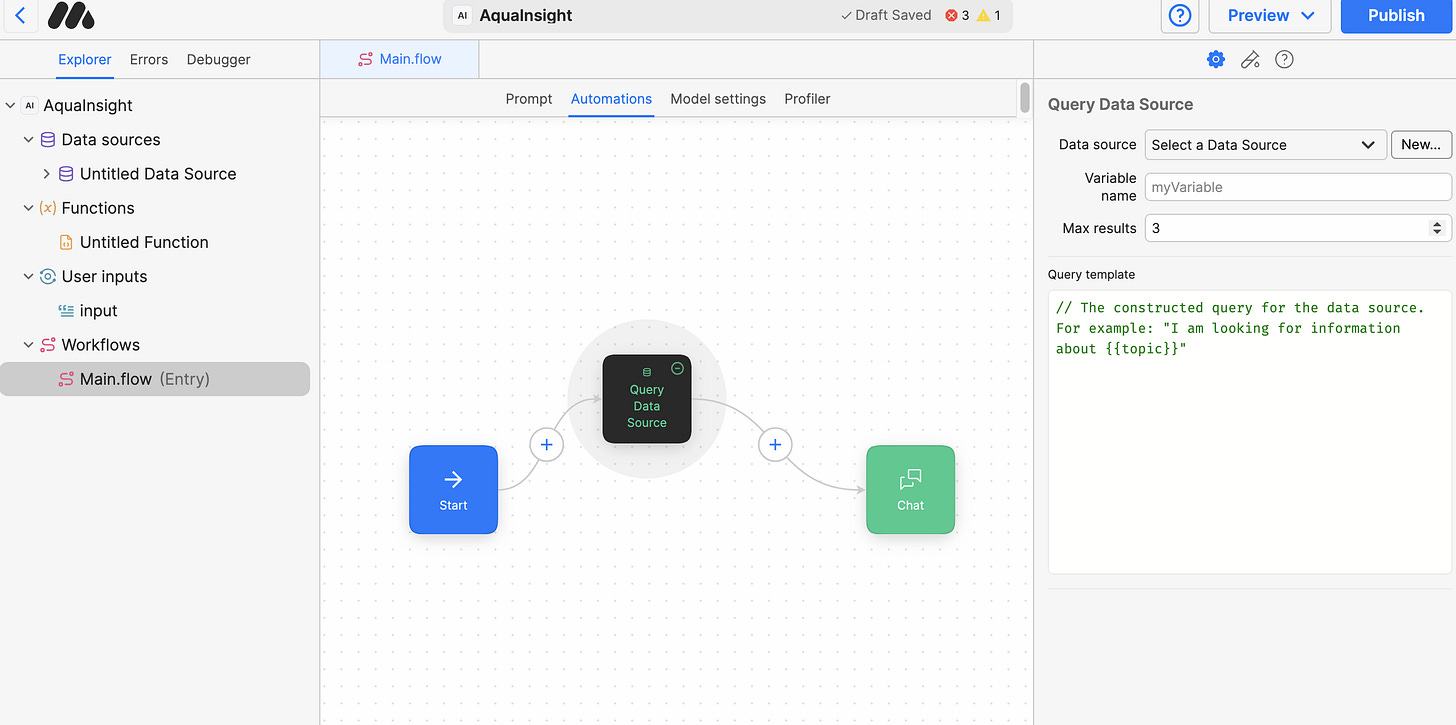
Task: Click the blue question mark button near Preview
Action: coord(1179,16)
